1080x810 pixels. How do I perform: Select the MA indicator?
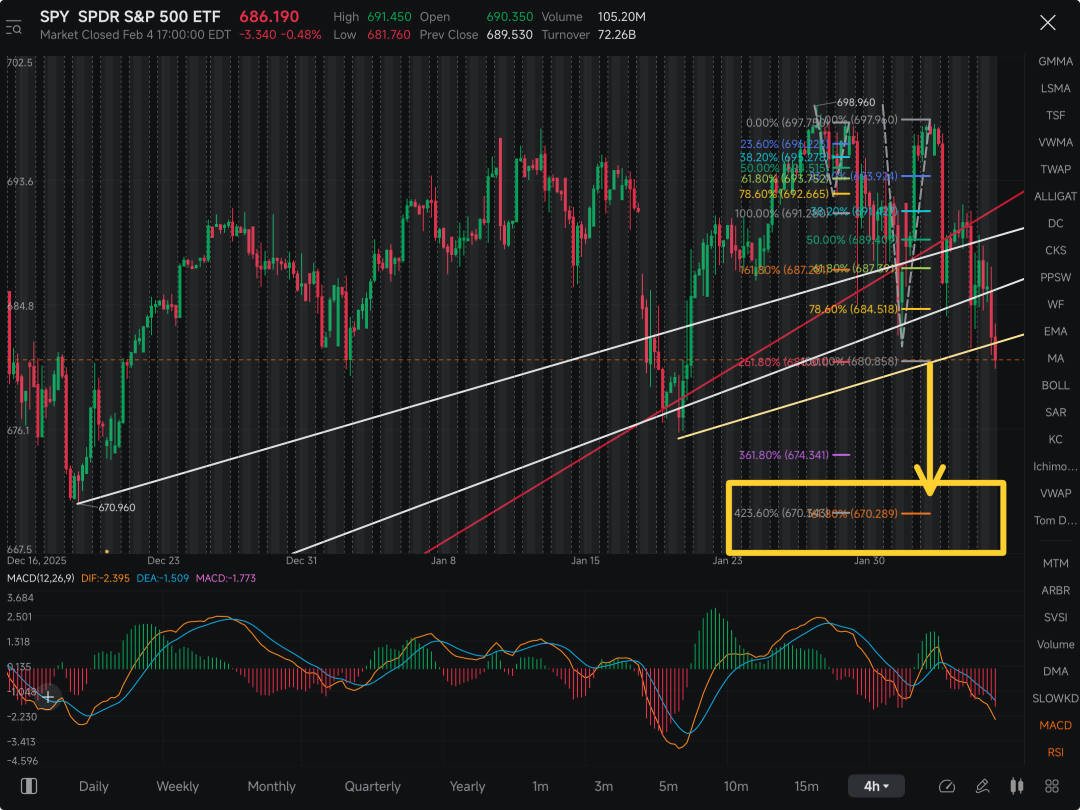(1055, 358)
